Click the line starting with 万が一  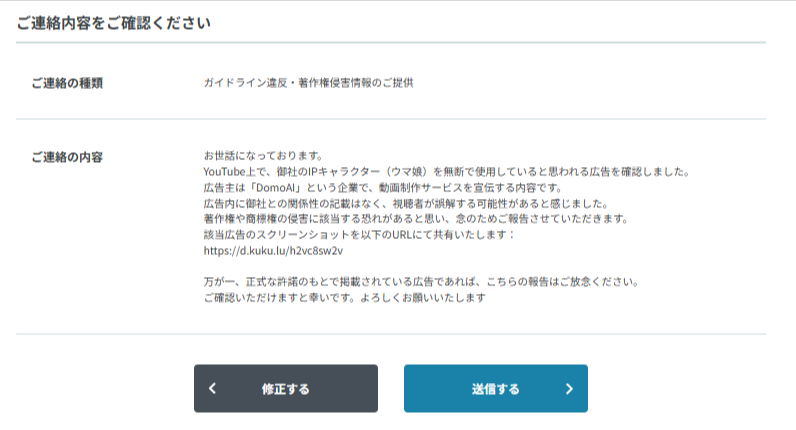click(420, 282)
